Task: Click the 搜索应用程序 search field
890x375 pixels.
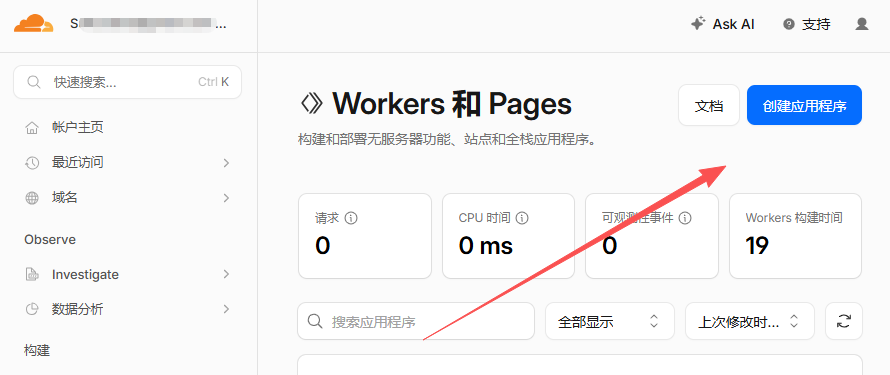Action: (415, 321)
